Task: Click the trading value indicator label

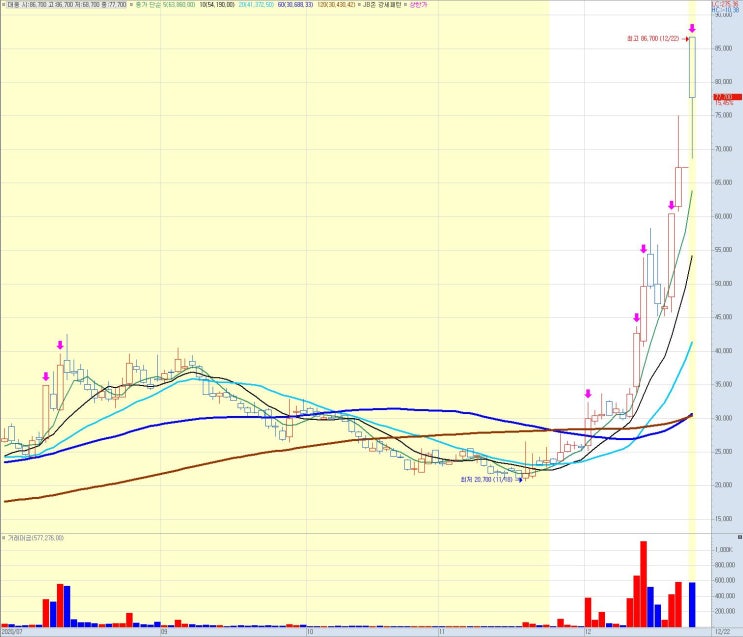Action: click(x=36, y=538)
